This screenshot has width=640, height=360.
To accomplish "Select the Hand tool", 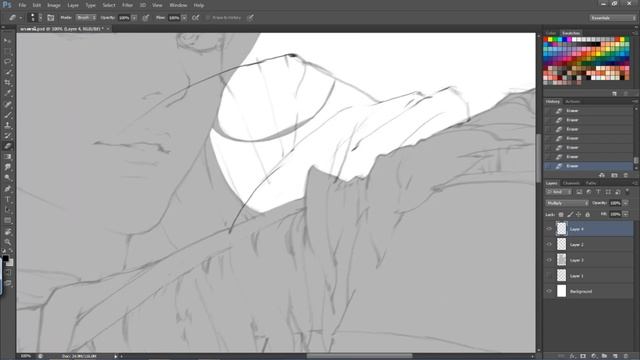I will tap(7, 231).
